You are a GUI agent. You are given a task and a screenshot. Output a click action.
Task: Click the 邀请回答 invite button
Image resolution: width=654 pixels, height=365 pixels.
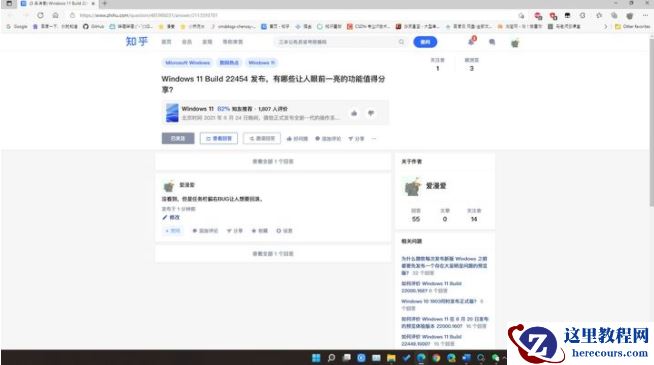point(262,138)
